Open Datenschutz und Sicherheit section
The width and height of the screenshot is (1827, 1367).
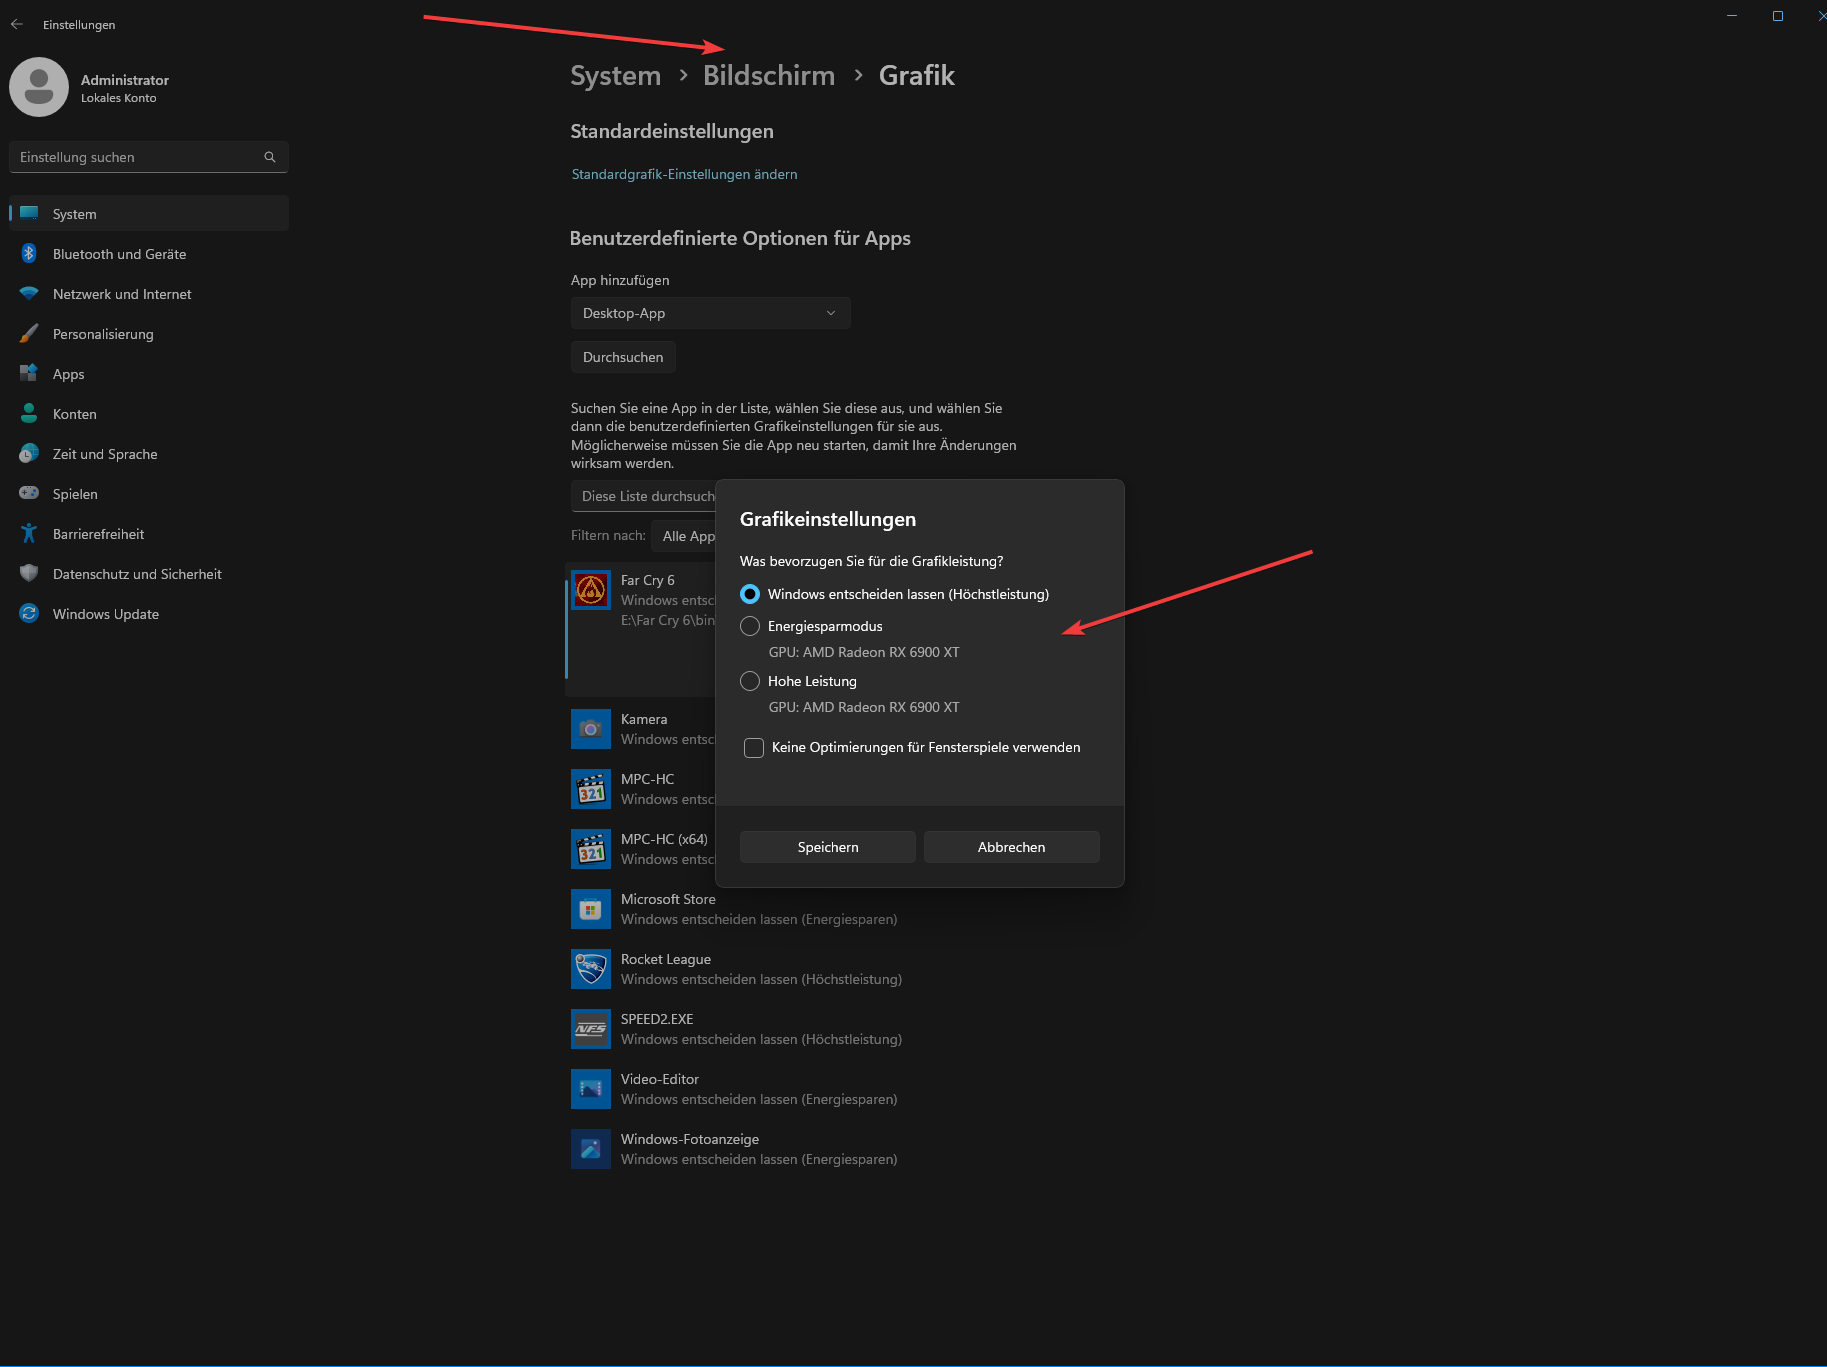coord(149,574)
